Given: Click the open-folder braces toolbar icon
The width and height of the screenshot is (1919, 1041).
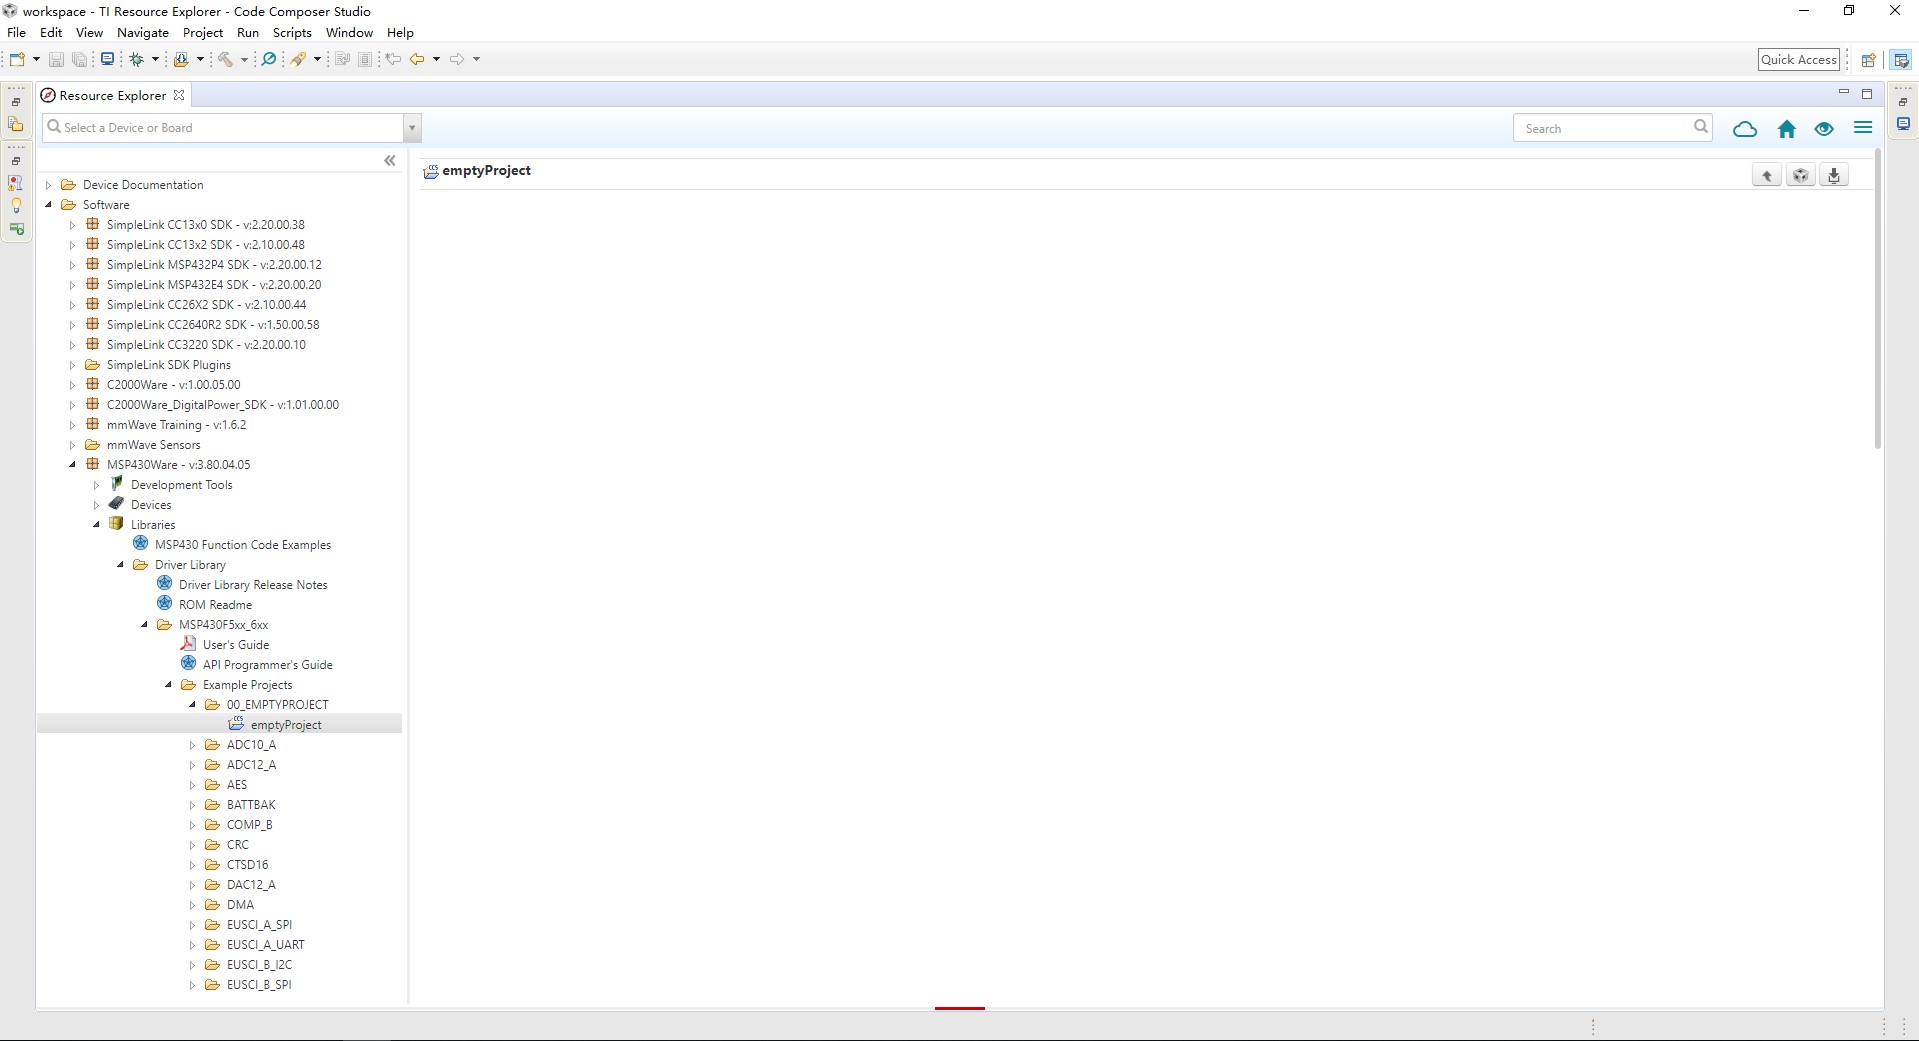Looking at the screenshot, I should coord(181,59).
